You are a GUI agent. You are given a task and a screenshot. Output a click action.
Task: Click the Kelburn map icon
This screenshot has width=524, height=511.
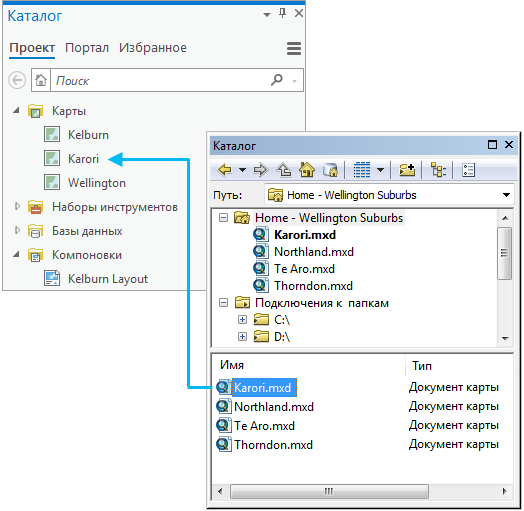52,134
